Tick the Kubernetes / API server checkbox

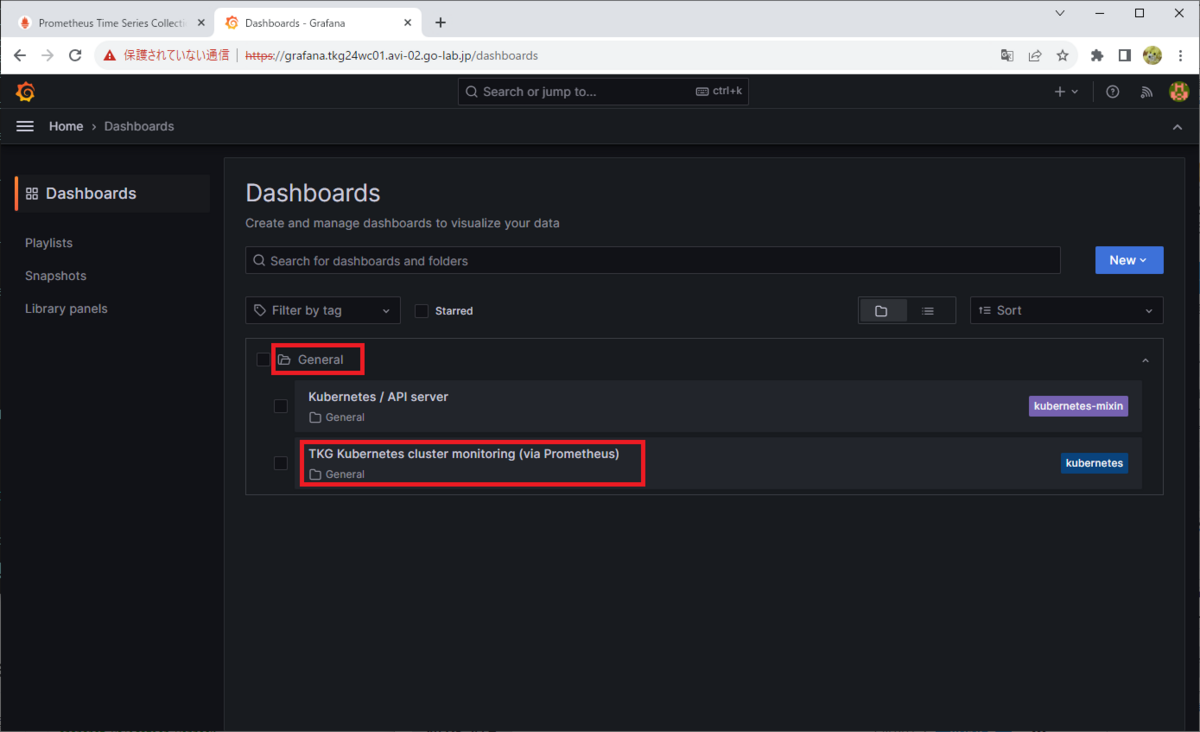[x=281, y=406]
